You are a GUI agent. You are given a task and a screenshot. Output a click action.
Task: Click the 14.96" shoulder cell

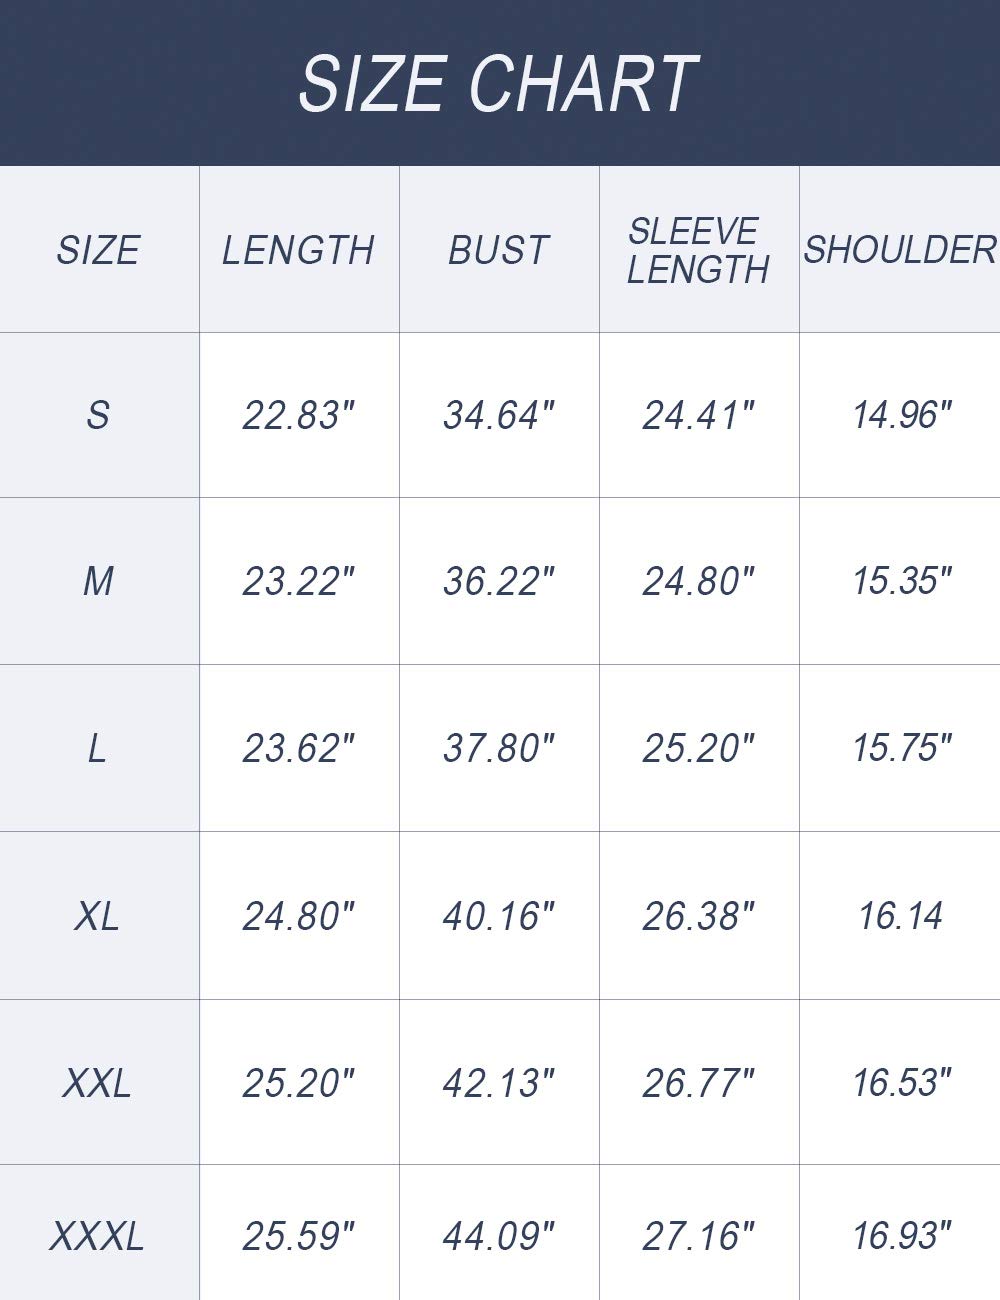tap(900, 415)
